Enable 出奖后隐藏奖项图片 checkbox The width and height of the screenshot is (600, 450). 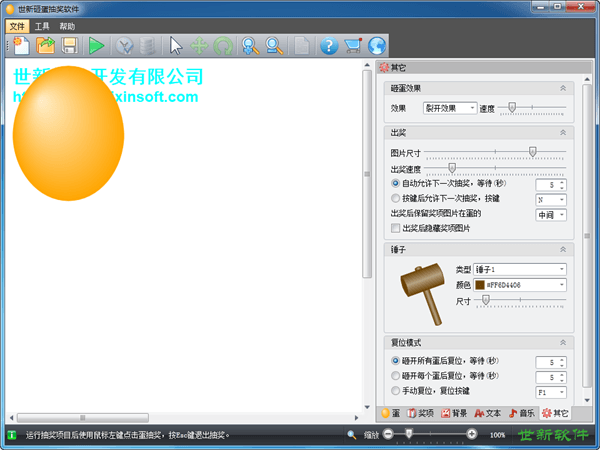(396, 228)
